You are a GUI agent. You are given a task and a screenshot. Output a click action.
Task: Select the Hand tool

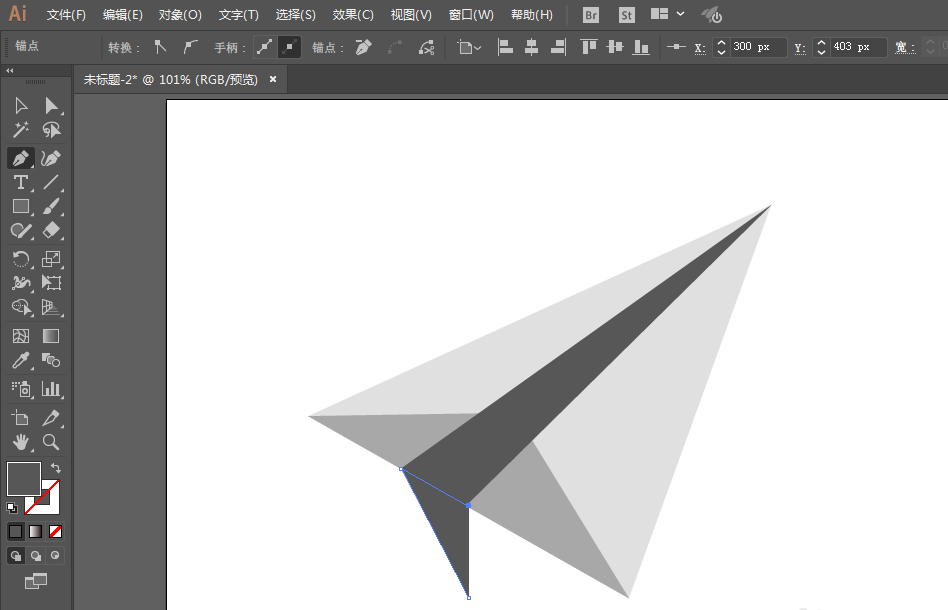(20, 442)
